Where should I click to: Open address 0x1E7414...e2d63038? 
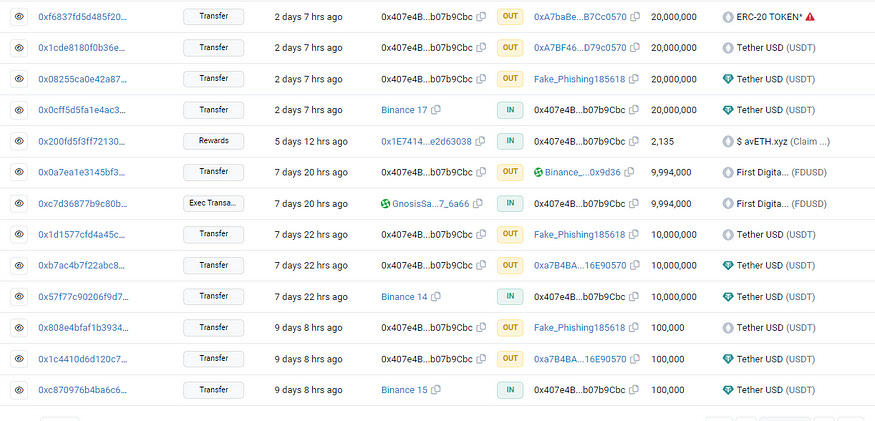[x=426, y=141]
